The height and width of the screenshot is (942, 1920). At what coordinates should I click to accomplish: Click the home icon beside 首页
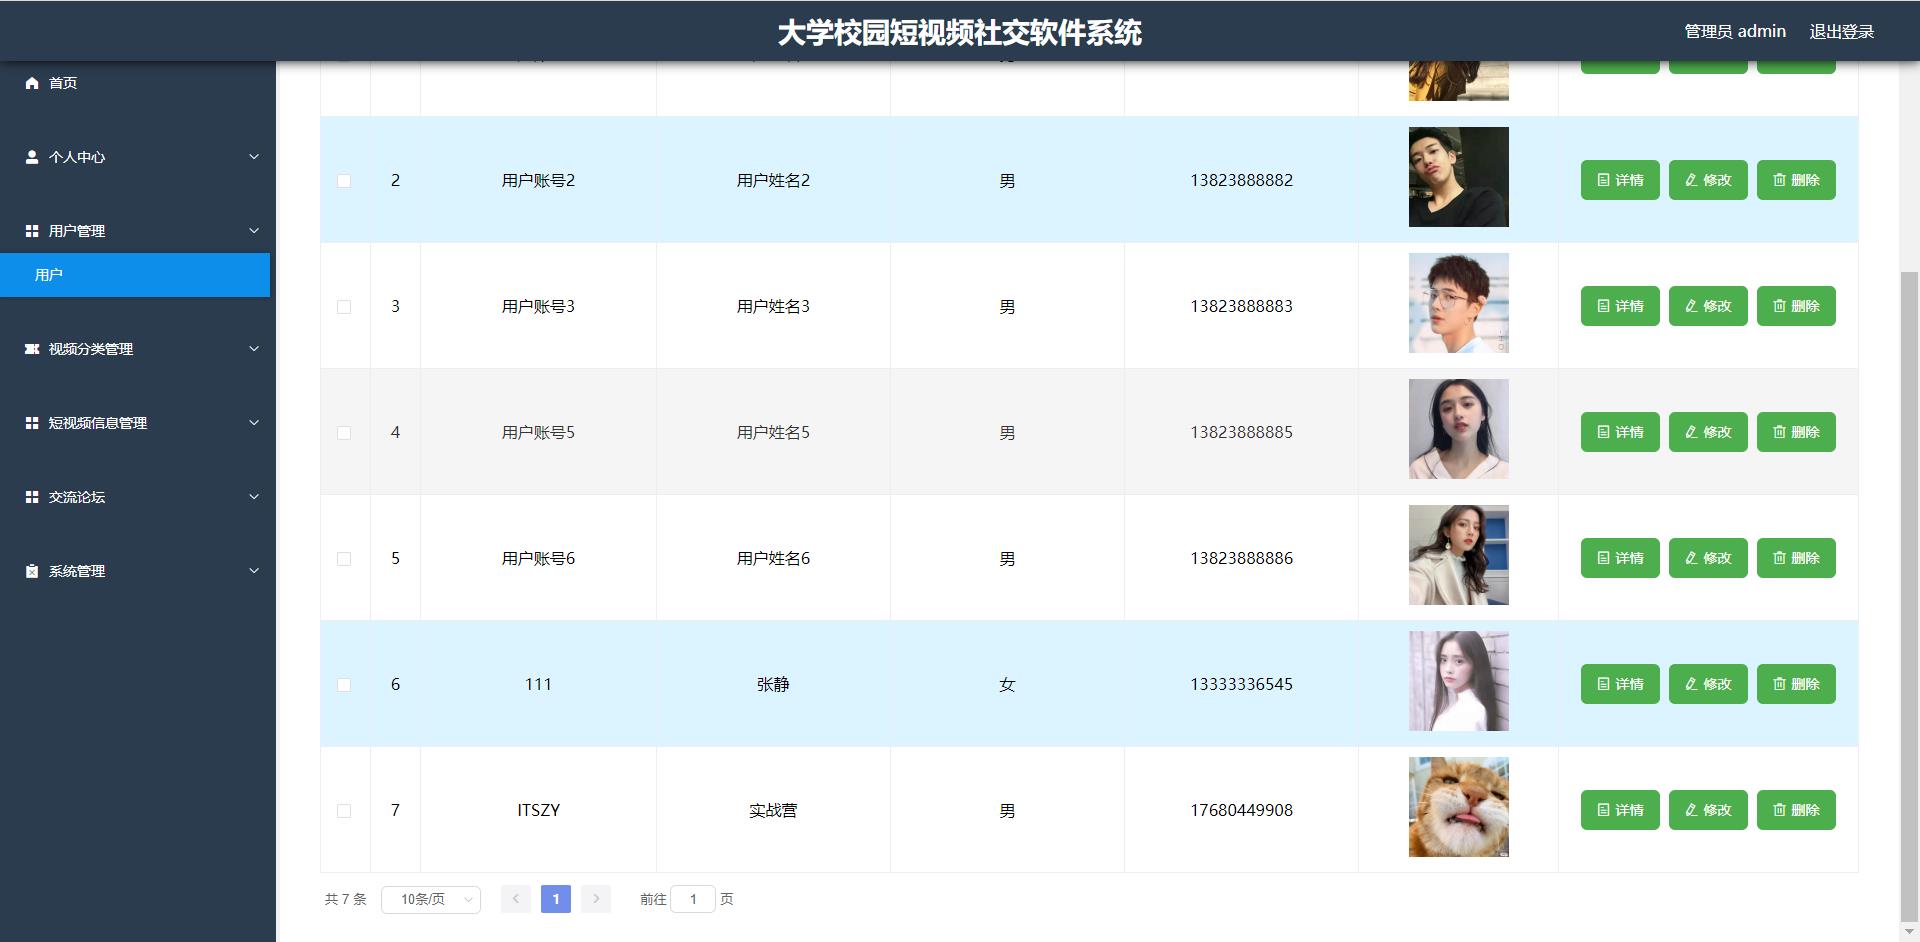point(32,83)
